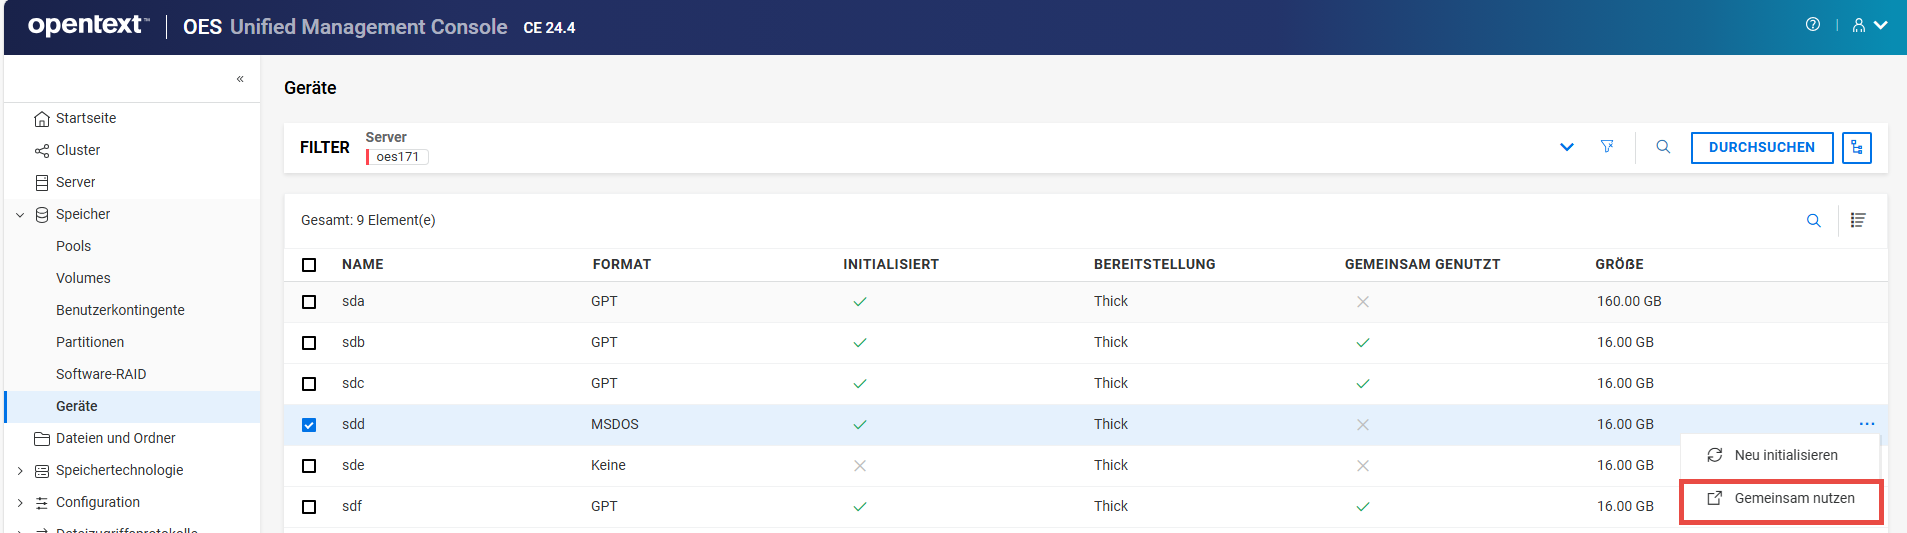
Task: Choose Gemeinsam nutzen from context menu
Action: [1793, 498]
